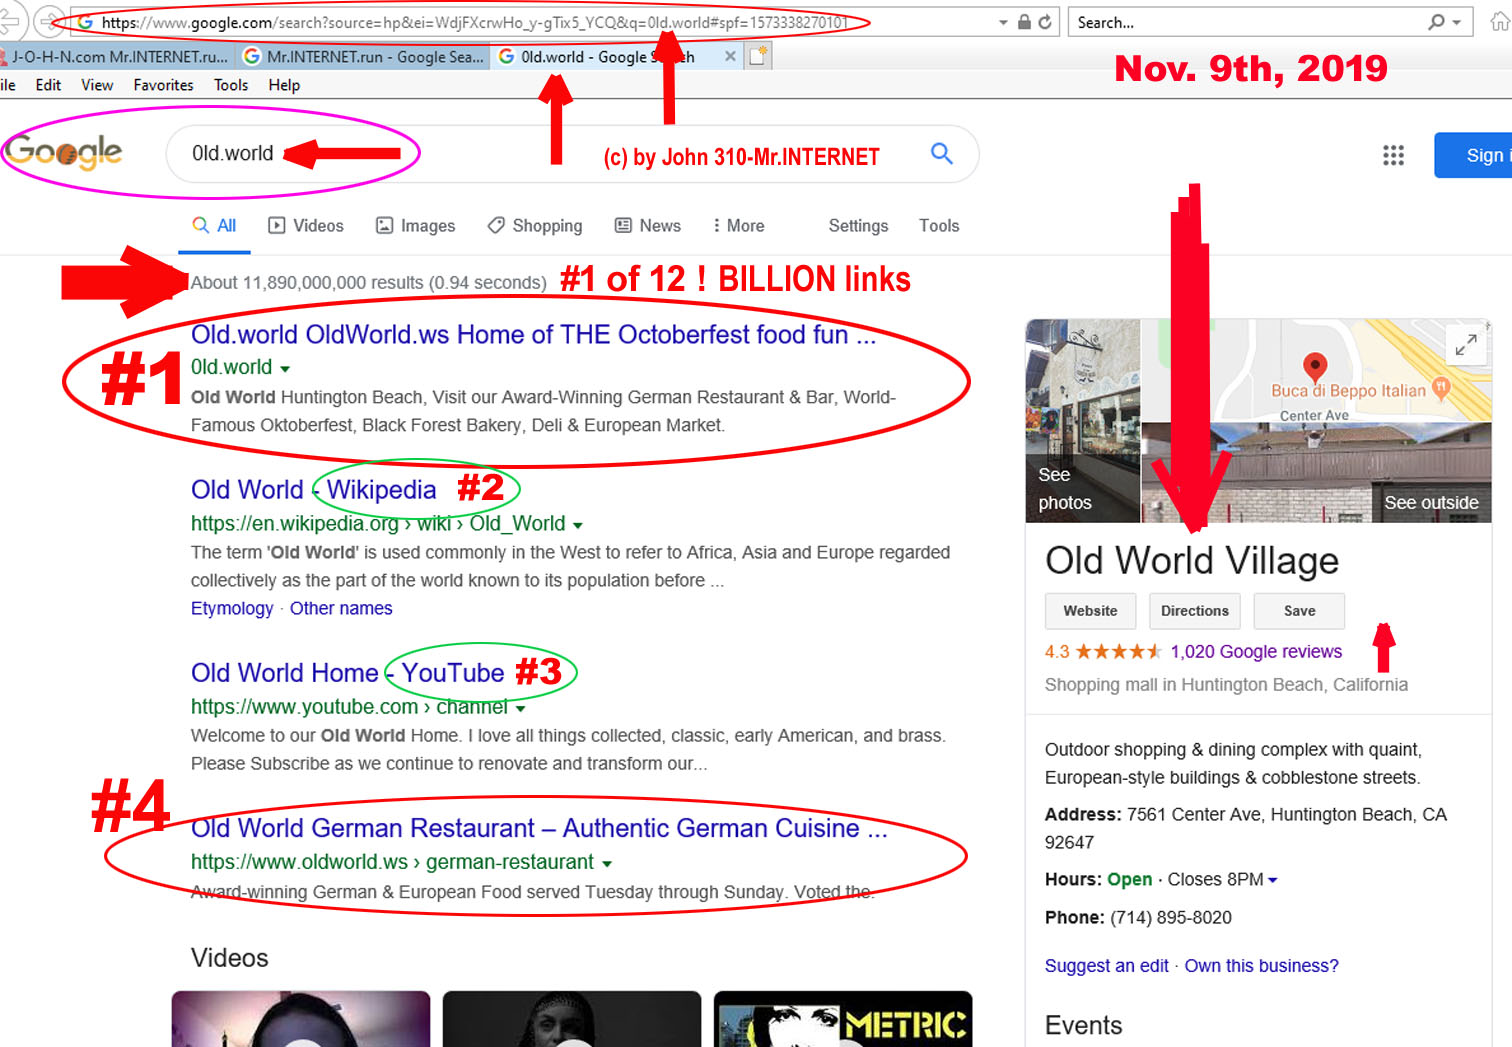Expand the Wikipedia result URL dropdown arrow
Image resolution: width=1512 pixels, height=1047 pixels.
point(578,525)
